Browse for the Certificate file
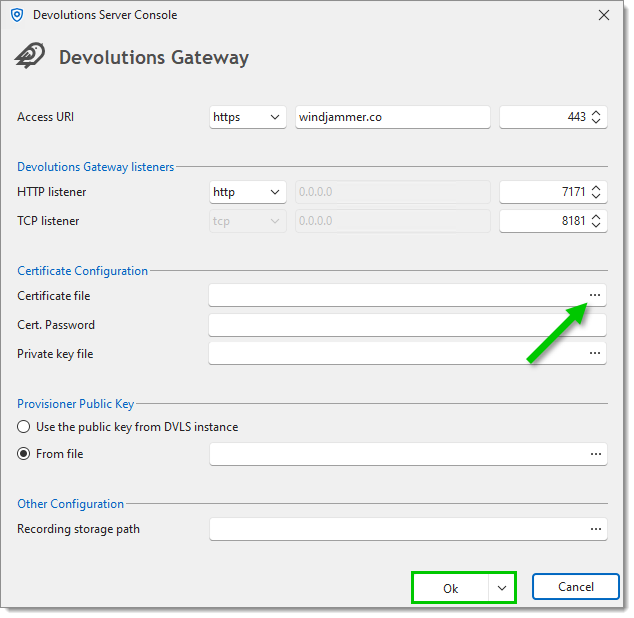The height and width of the screenshot is (618, 634). pos(595,295)
